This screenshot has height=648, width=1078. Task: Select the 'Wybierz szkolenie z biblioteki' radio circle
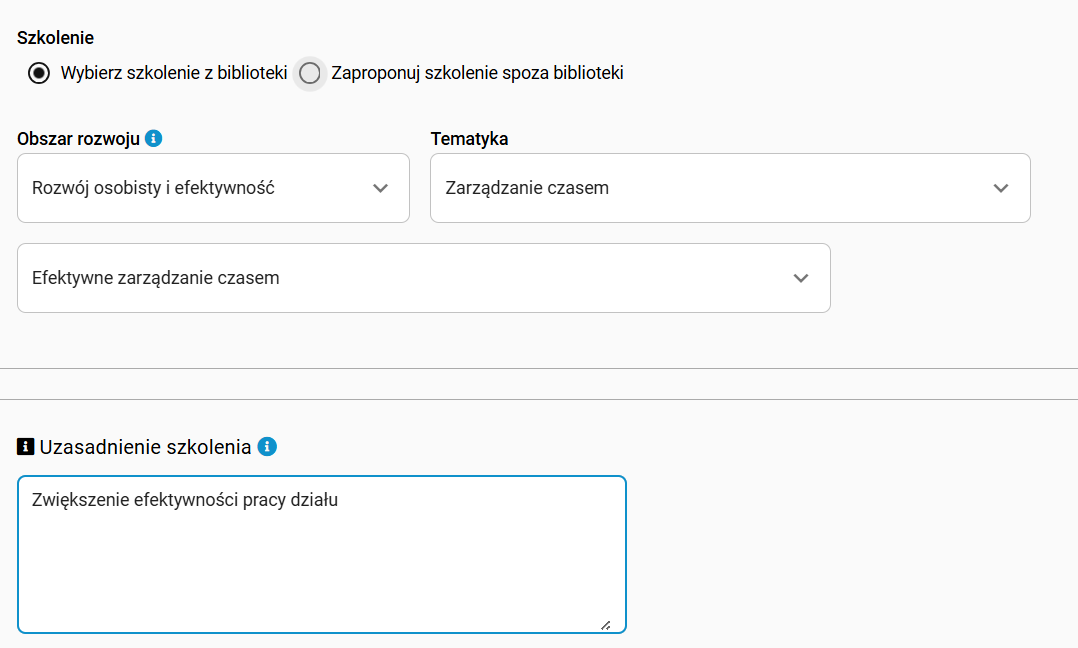point(38,73)
